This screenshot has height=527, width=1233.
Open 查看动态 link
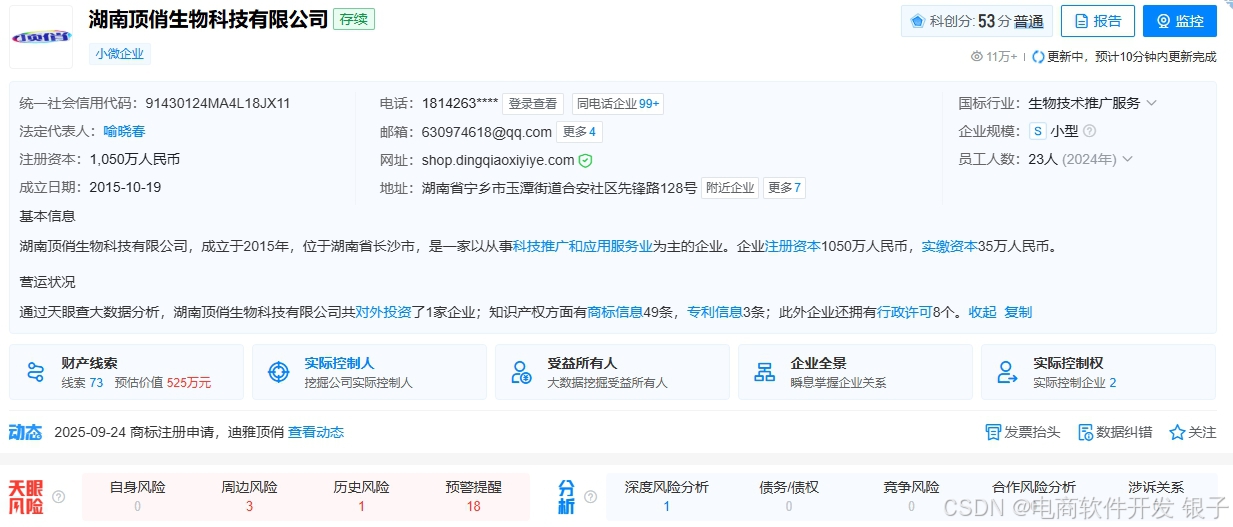coord(316,432)
